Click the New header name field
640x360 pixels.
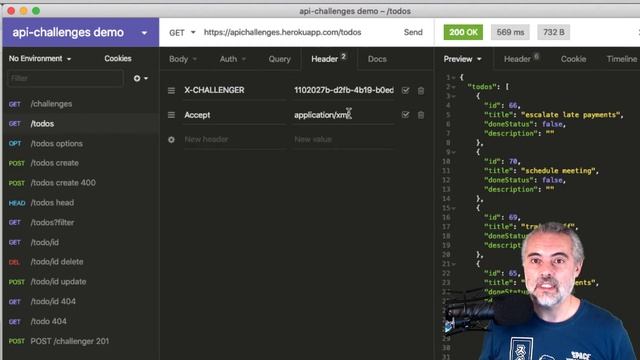pos(234,140)
